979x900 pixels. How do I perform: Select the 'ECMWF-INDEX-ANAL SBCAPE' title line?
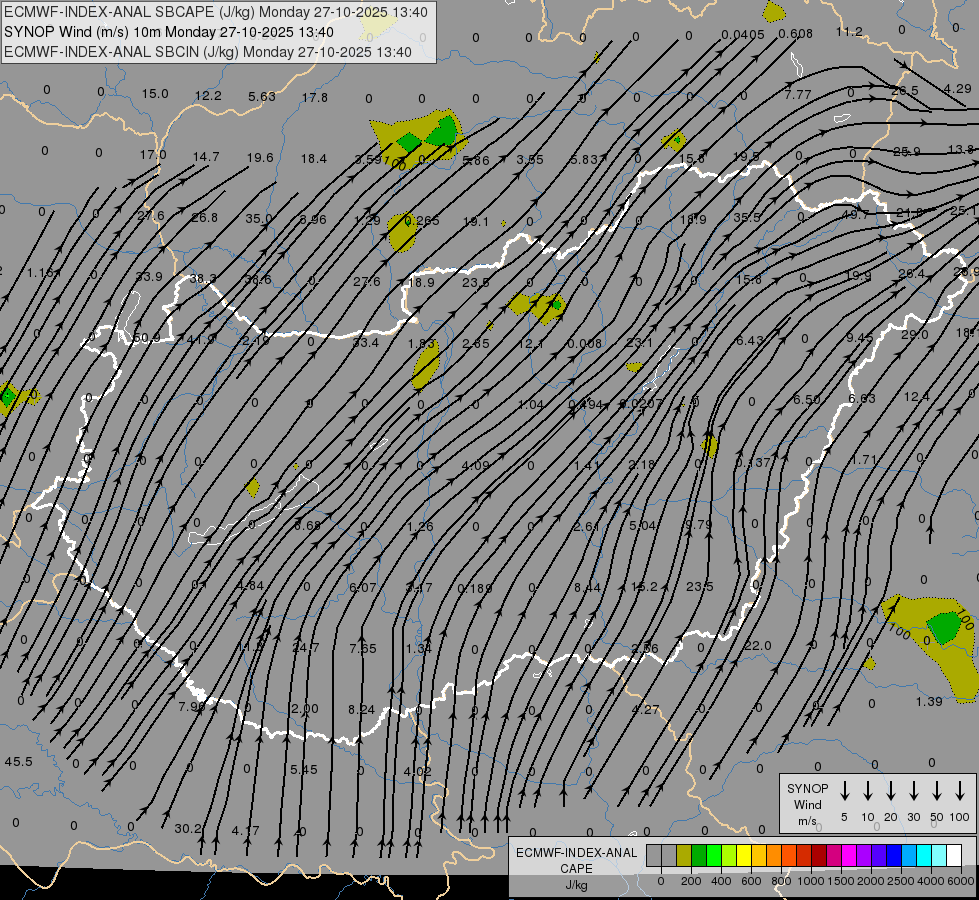point(216,12)
